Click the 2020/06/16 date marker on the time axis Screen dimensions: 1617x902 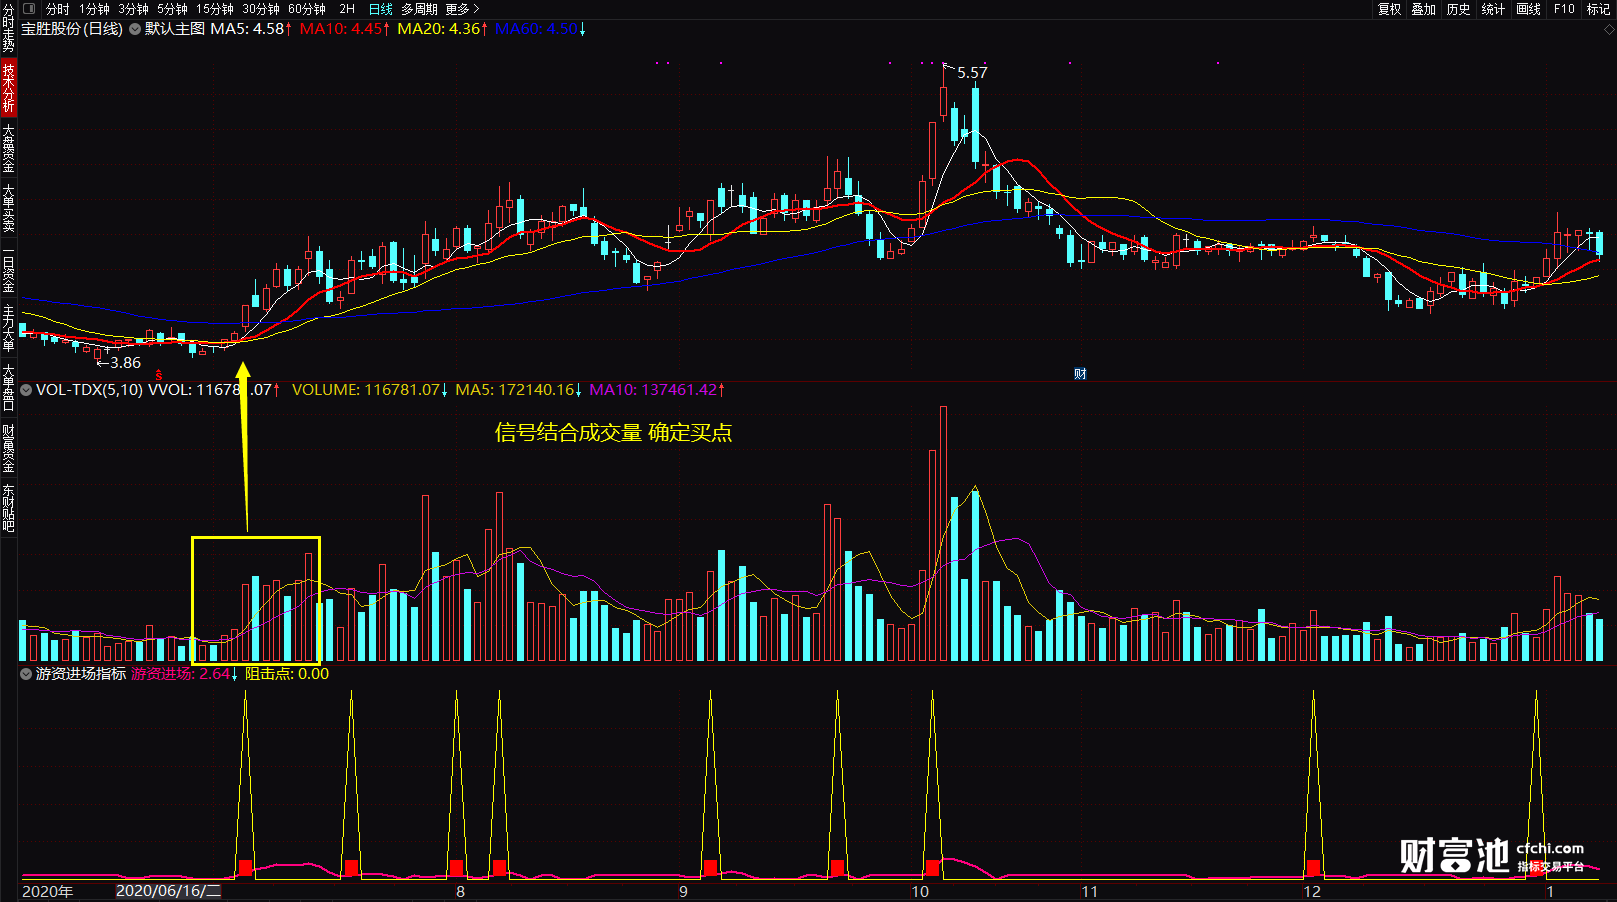(168, 891)
